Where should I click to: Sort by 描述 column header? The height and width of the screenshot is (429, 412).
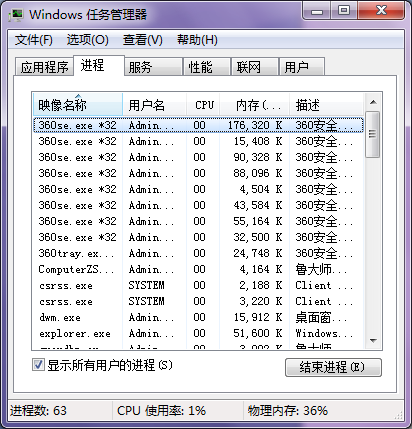[326, 105]
